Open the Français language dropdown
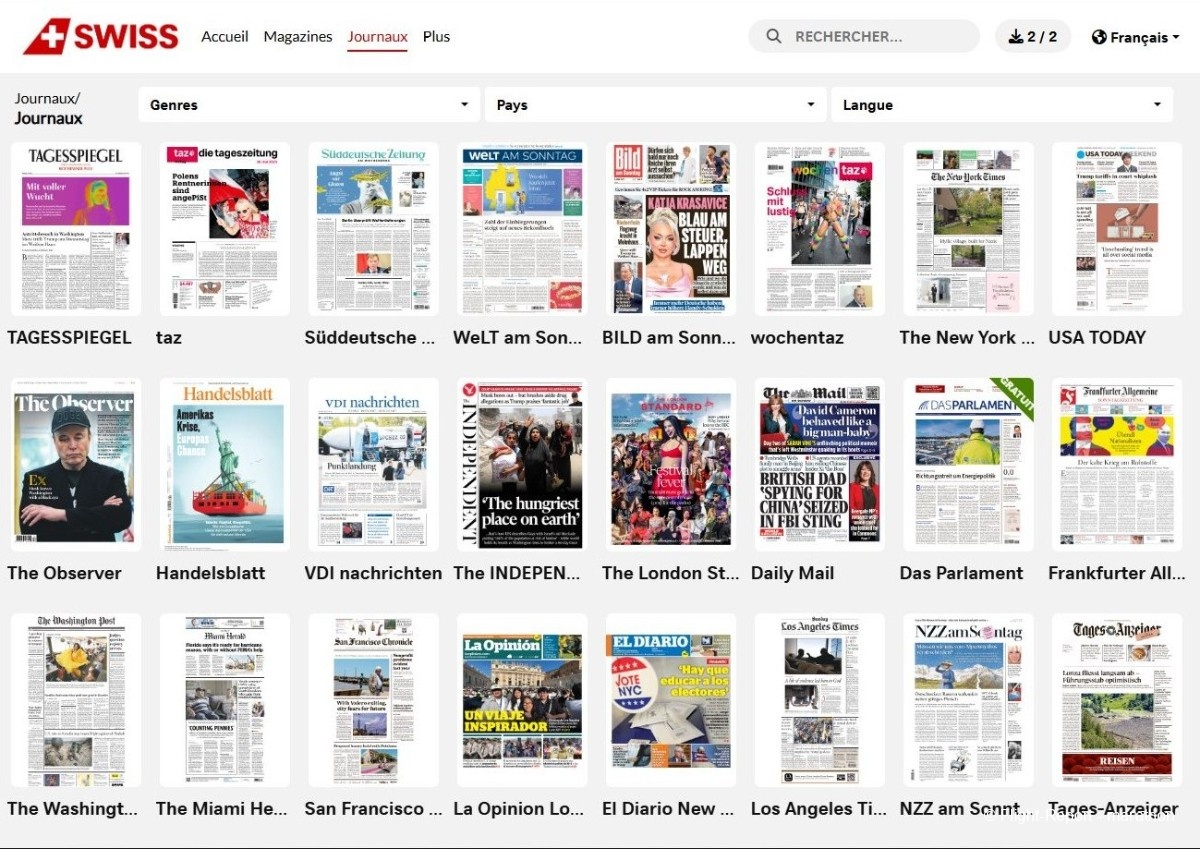Viewport: 1200px width, 849px height. pos(1135,37)
